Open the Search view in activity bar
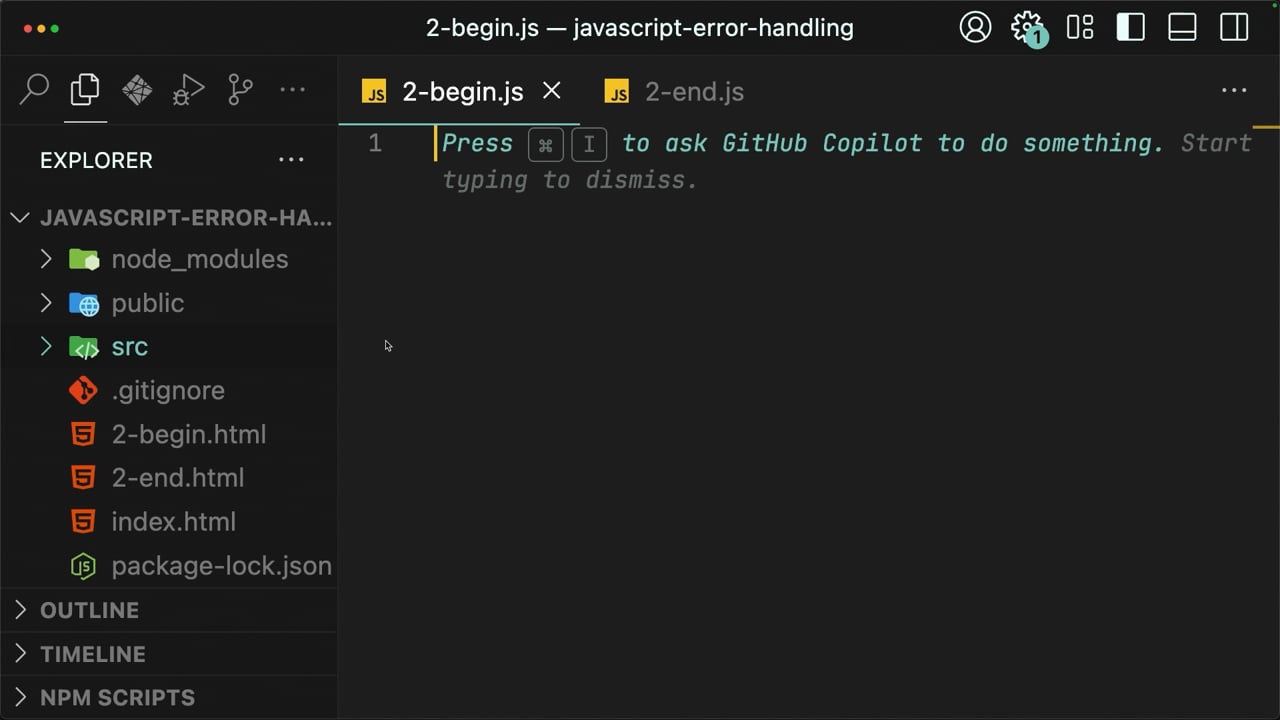Viewport: 1280px width, 720px height. (x=34, y=90)
